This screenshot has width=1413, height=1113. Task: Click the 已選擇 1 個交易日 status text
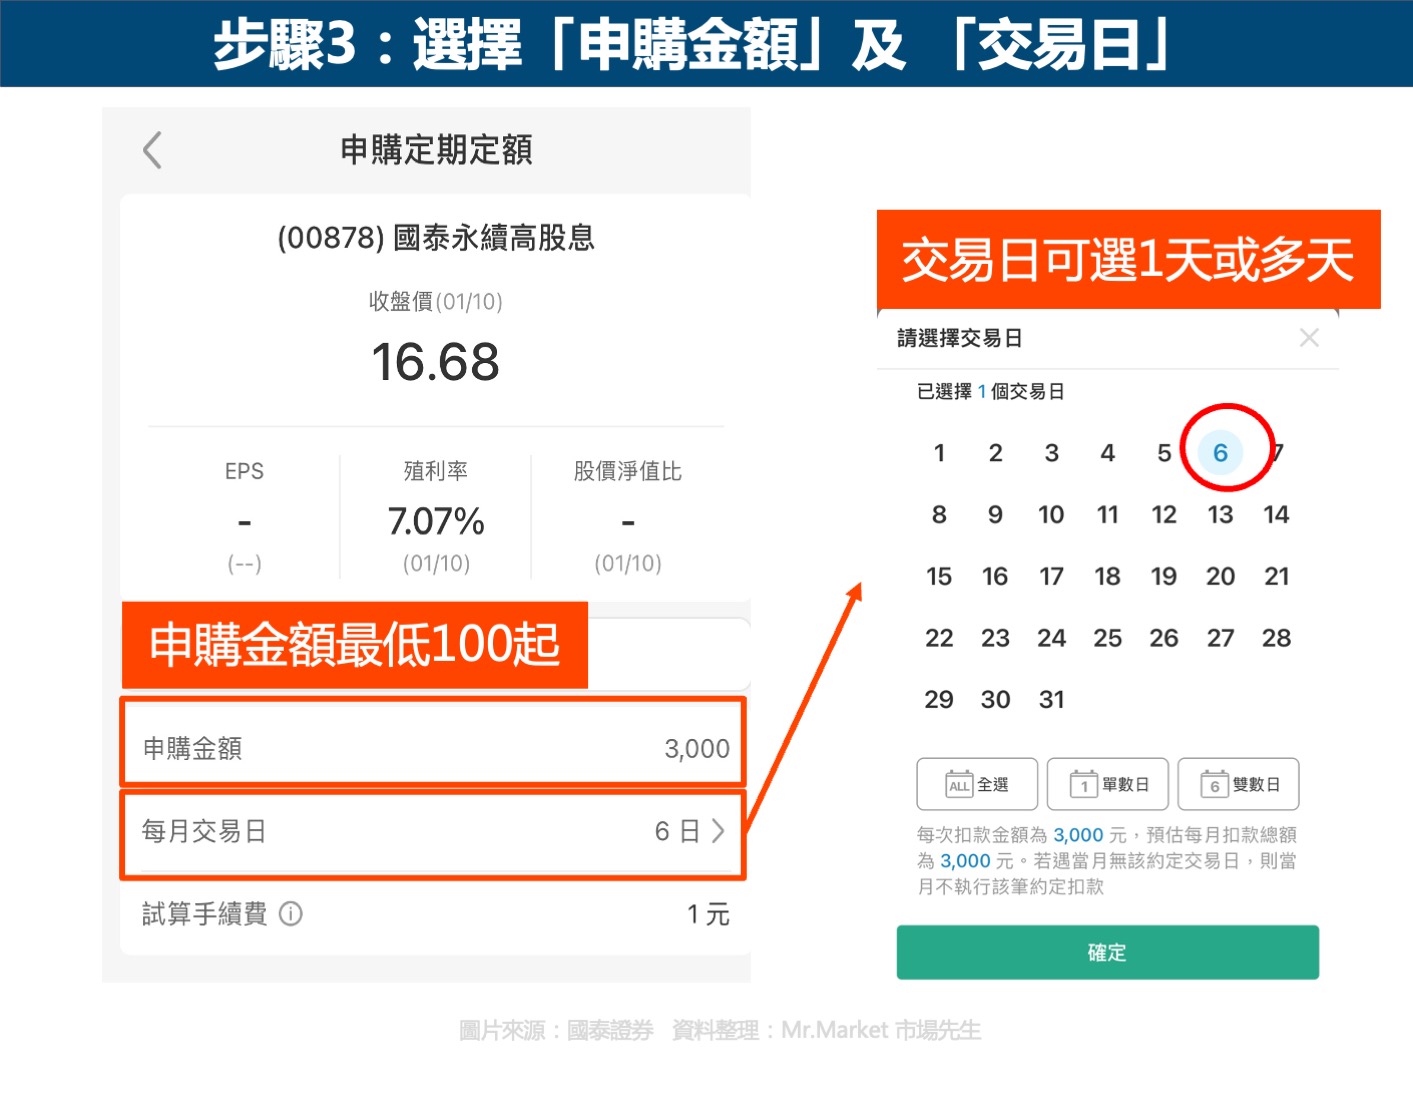pos(990,392)
